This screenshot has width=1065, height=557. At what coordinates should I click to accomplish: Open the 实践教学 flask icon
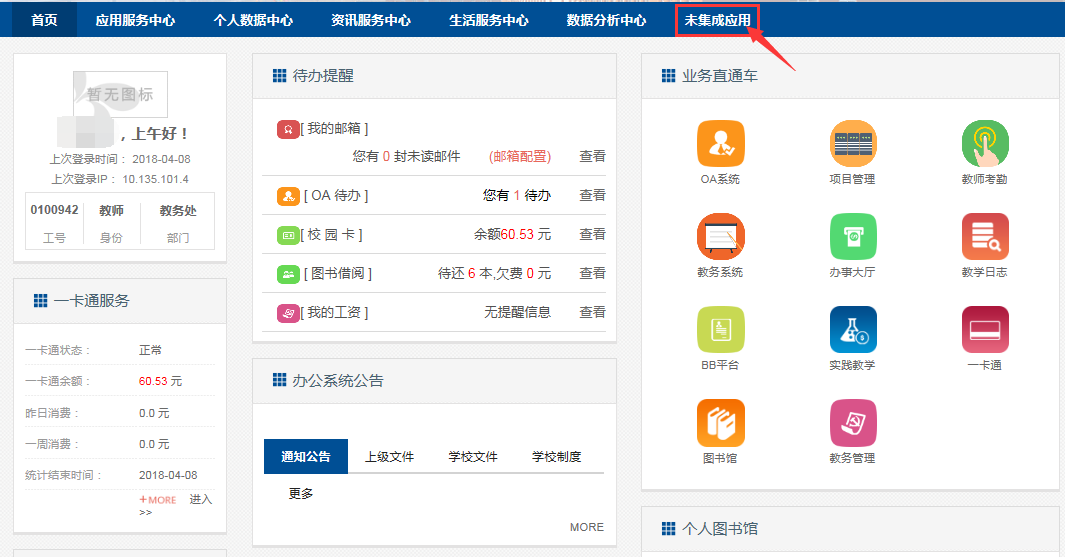[852, 331]
